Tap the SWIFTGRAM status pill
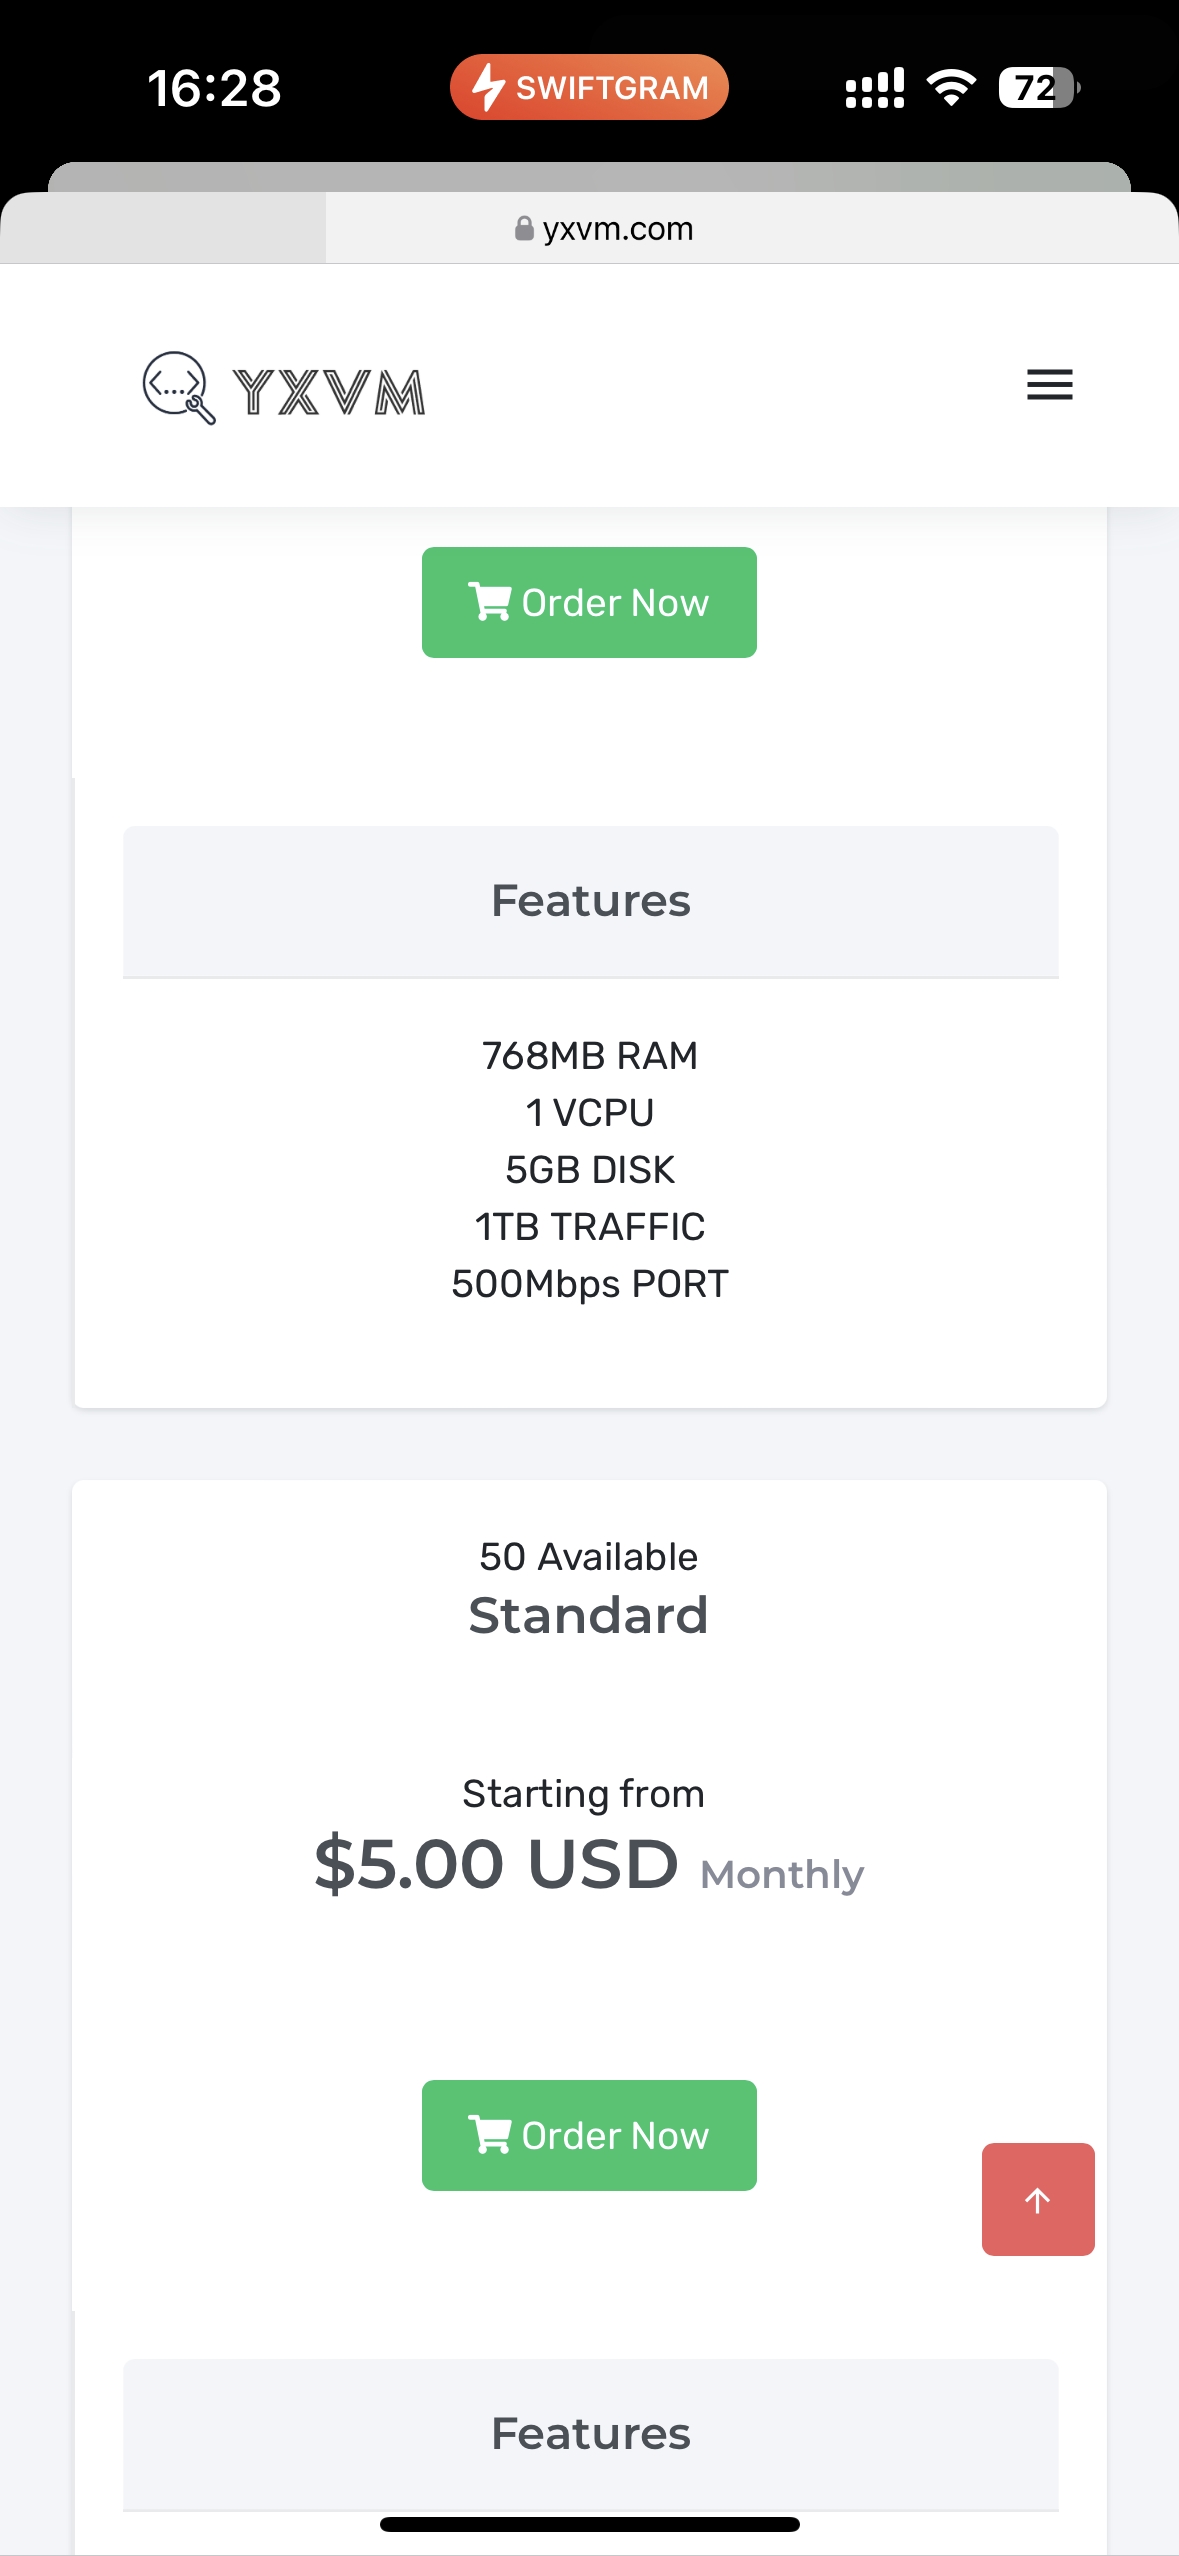Screen dimensions: 1179x2556 pos(588,88)
